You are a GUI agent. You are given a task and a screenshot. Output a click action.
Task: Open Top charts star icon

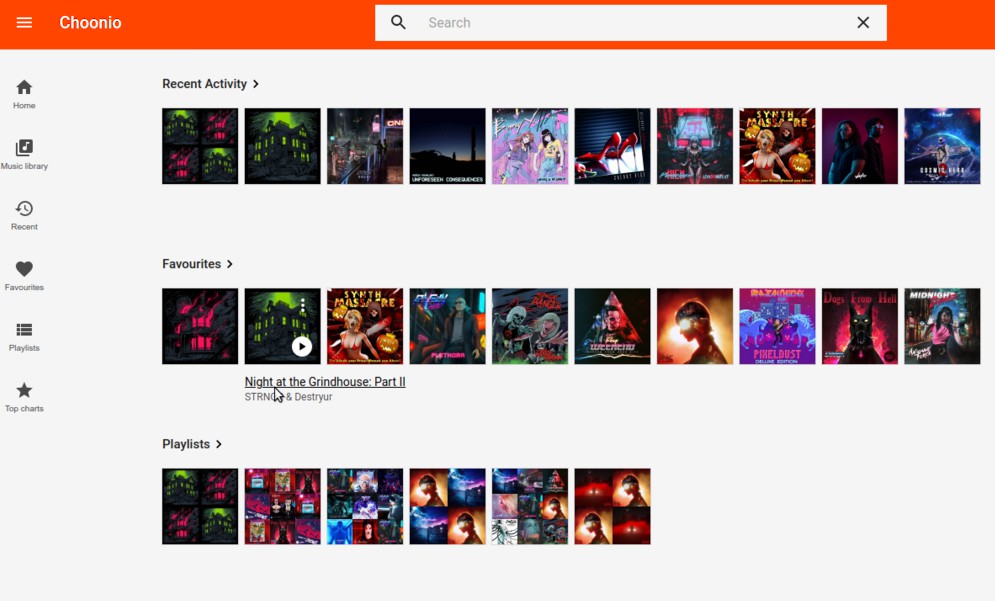(x=24, y=396)
